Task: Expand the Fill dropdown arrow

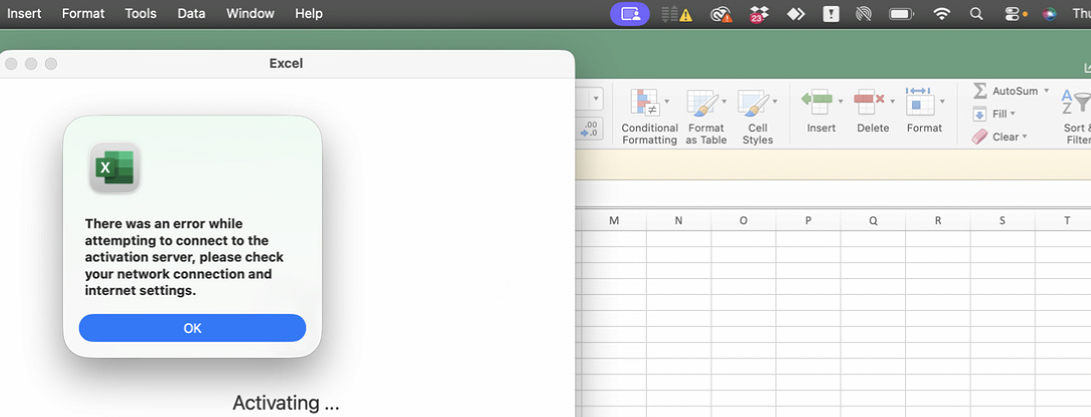Action: [1012, 113]
